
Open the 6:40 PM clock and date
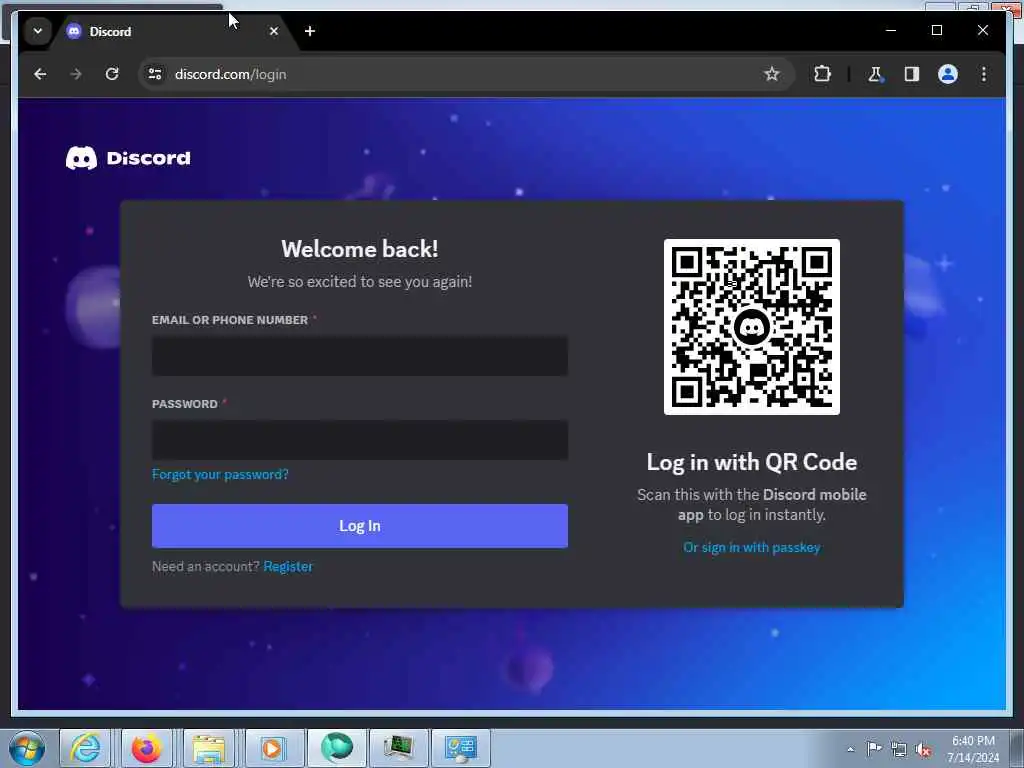pyautogui.click(x=973, y=749)
